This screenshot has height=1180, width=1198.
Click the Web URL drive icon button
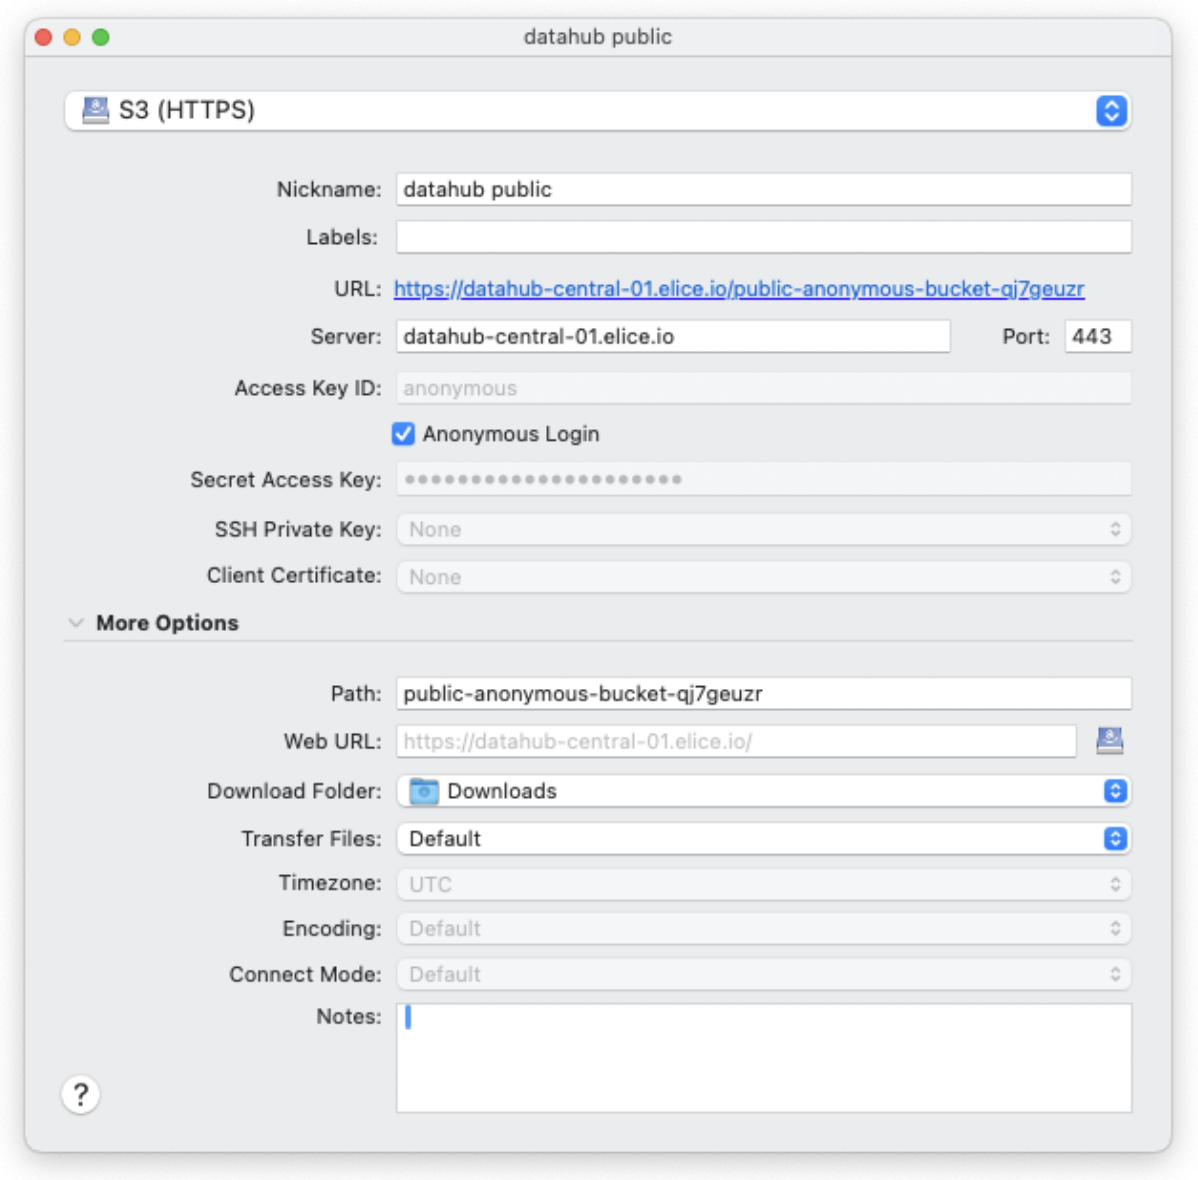point(1109,741)
